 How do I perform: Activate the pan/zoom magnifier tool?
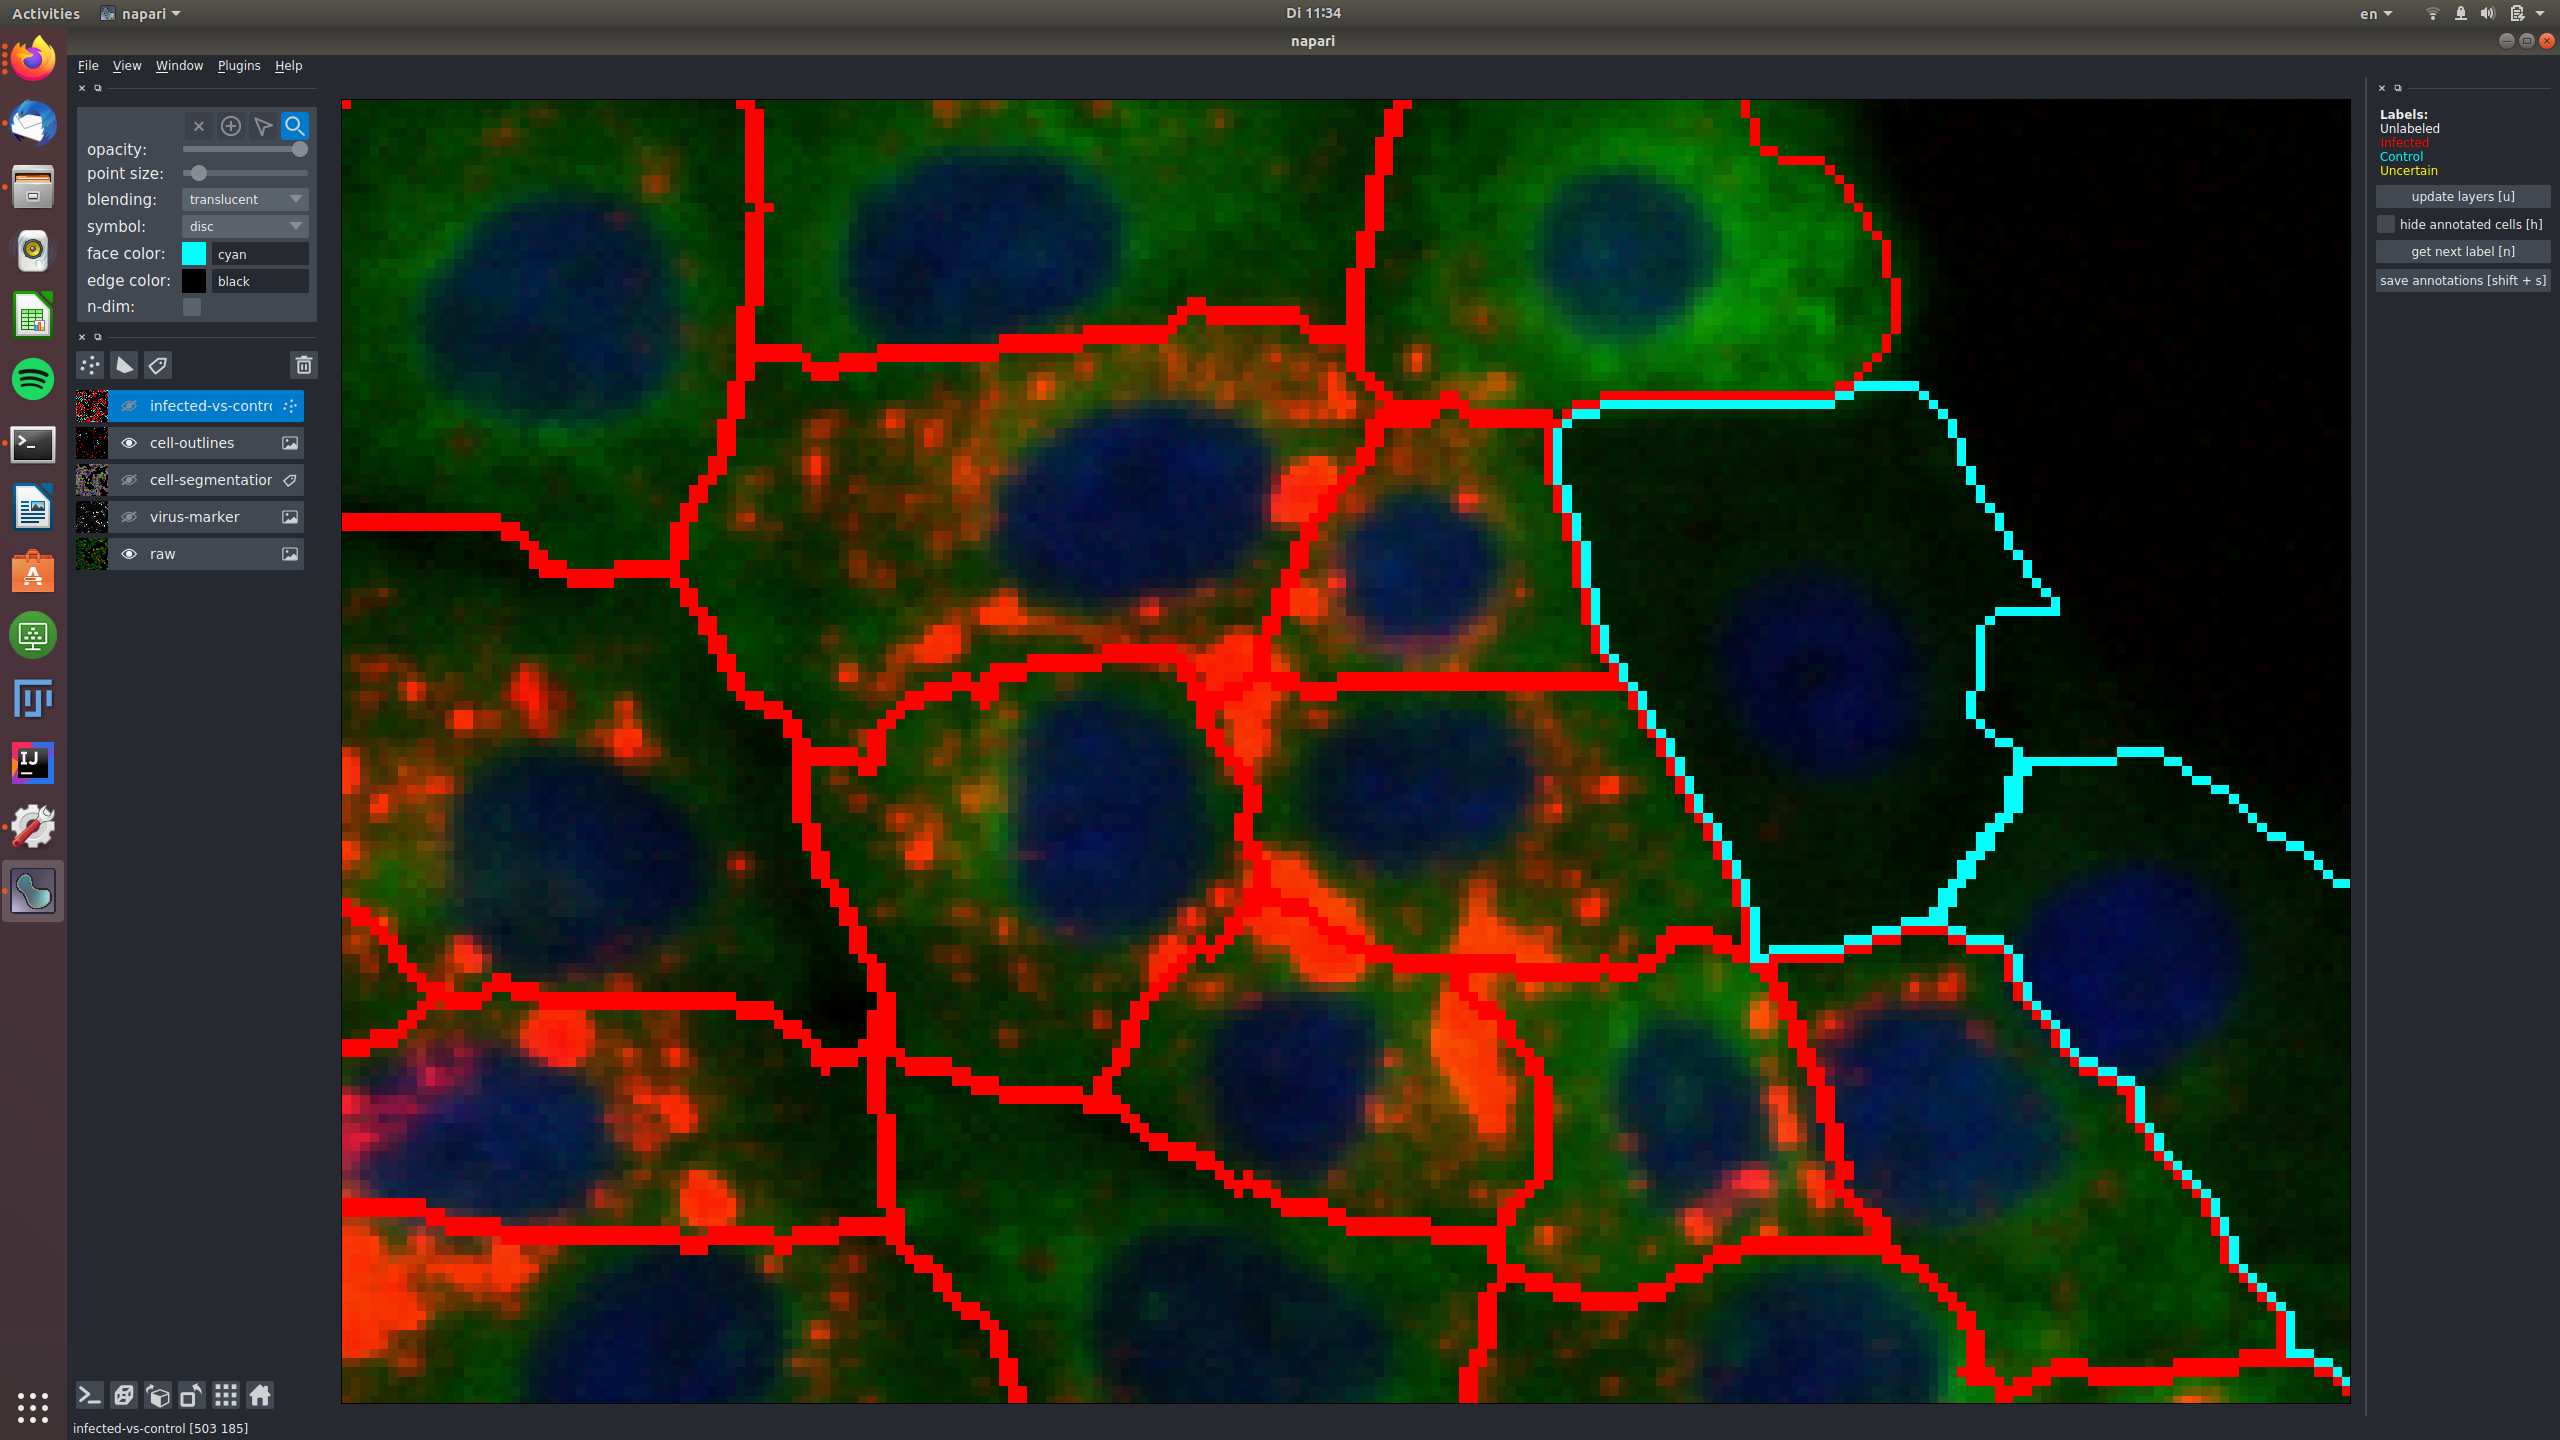pyautogui.click(x=295, y=126)
